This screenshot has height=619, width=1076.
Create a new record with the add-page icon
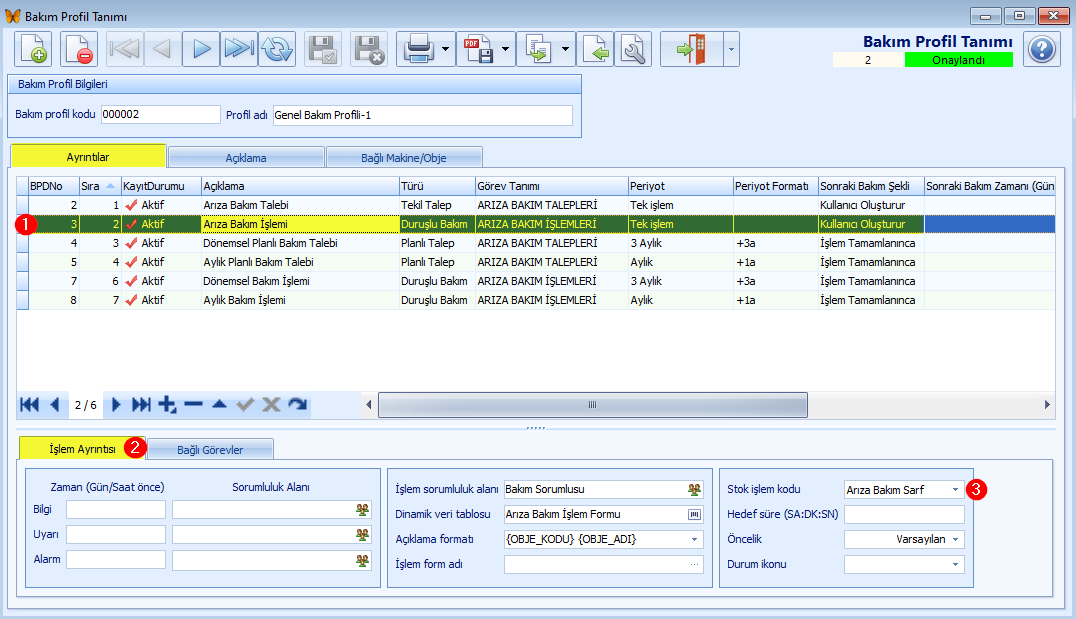tap(33, 49)
